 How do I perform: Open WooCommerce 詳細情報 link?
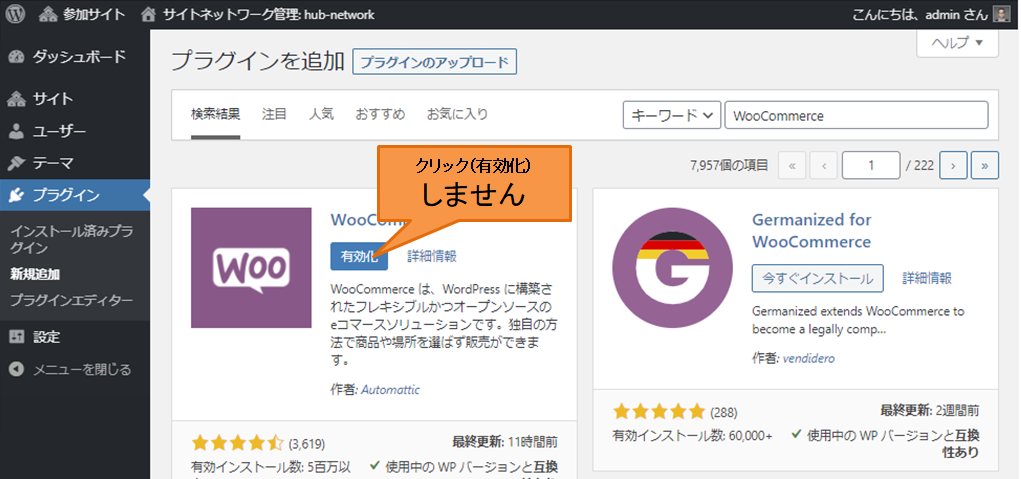pos(432,256)
